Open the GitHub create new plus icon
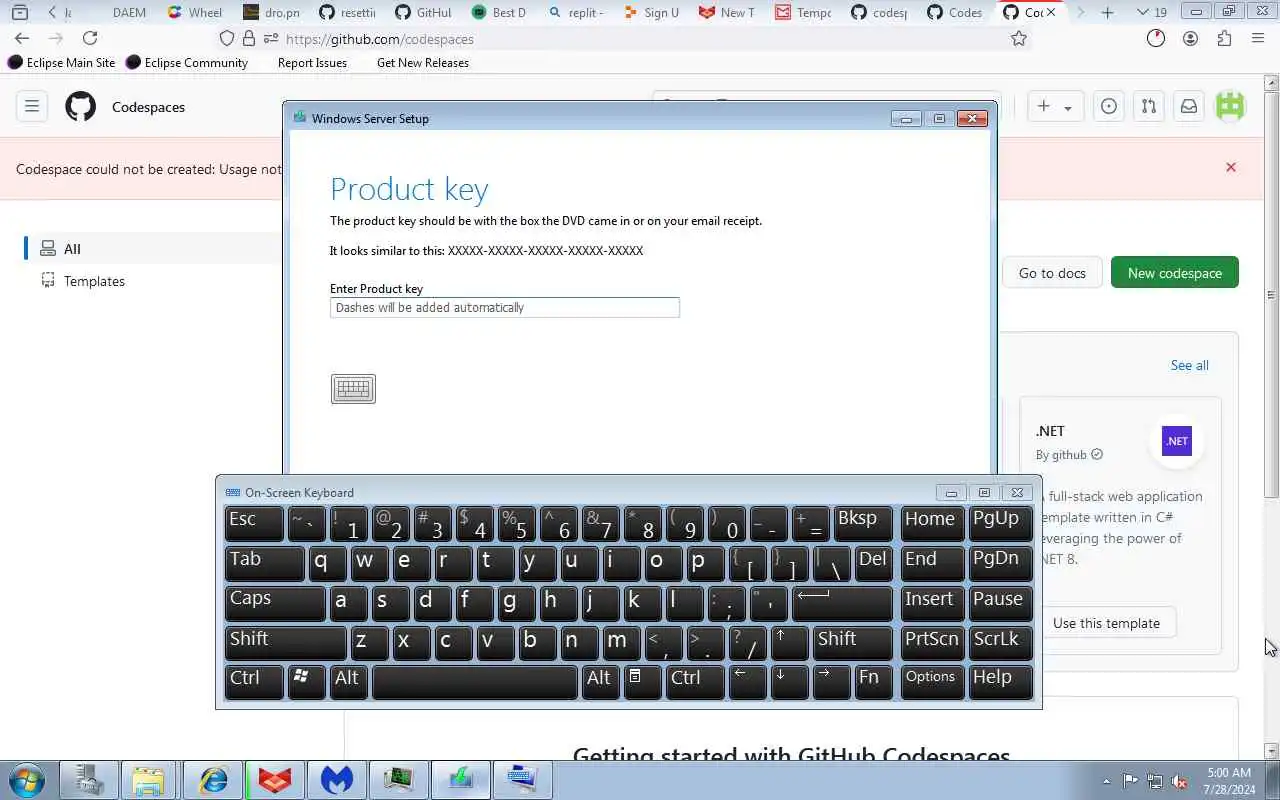 (1043, 106)
